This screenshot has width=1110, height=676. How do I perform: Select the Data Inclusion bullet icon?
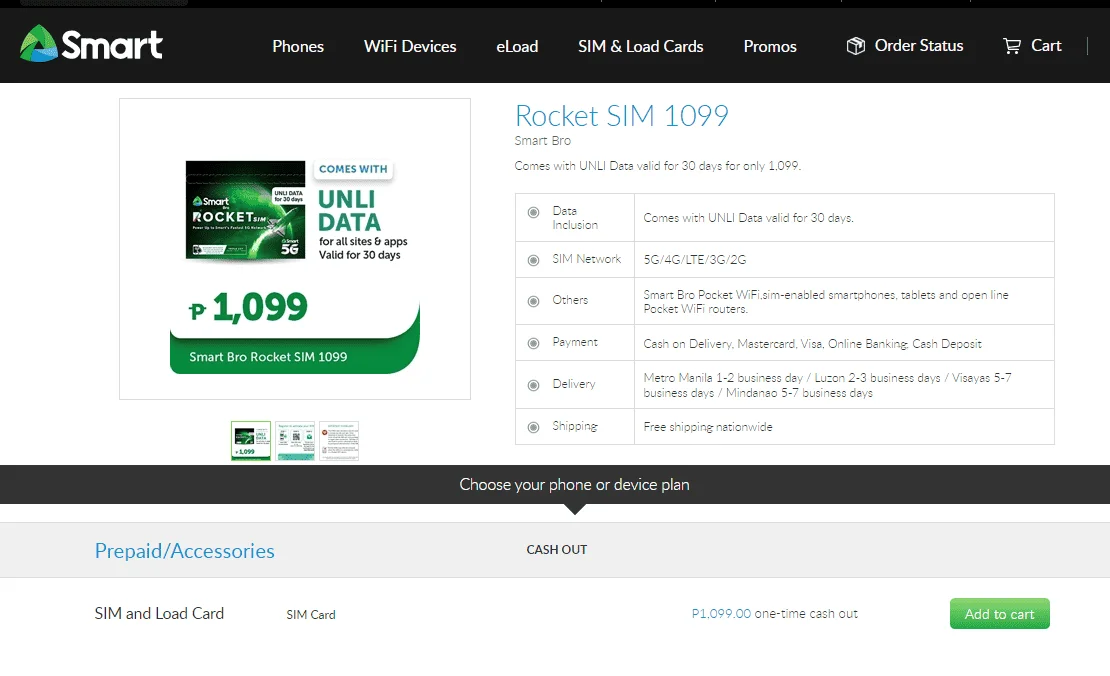pos(534,212)
